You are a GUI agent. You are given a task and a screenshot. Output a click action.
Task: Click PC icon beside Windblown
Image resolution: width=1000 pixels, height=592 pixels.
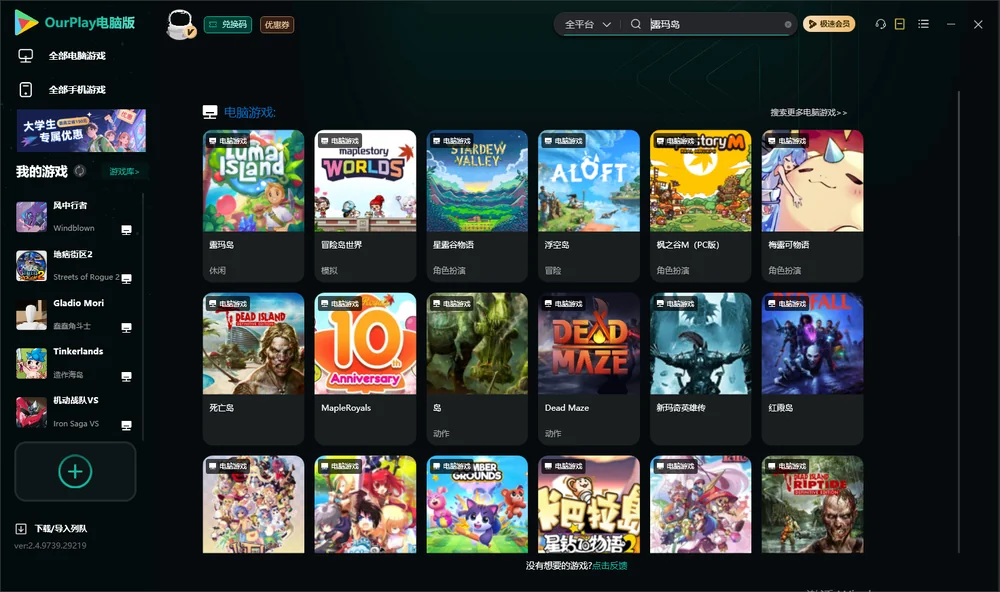(x=126, y=230)
